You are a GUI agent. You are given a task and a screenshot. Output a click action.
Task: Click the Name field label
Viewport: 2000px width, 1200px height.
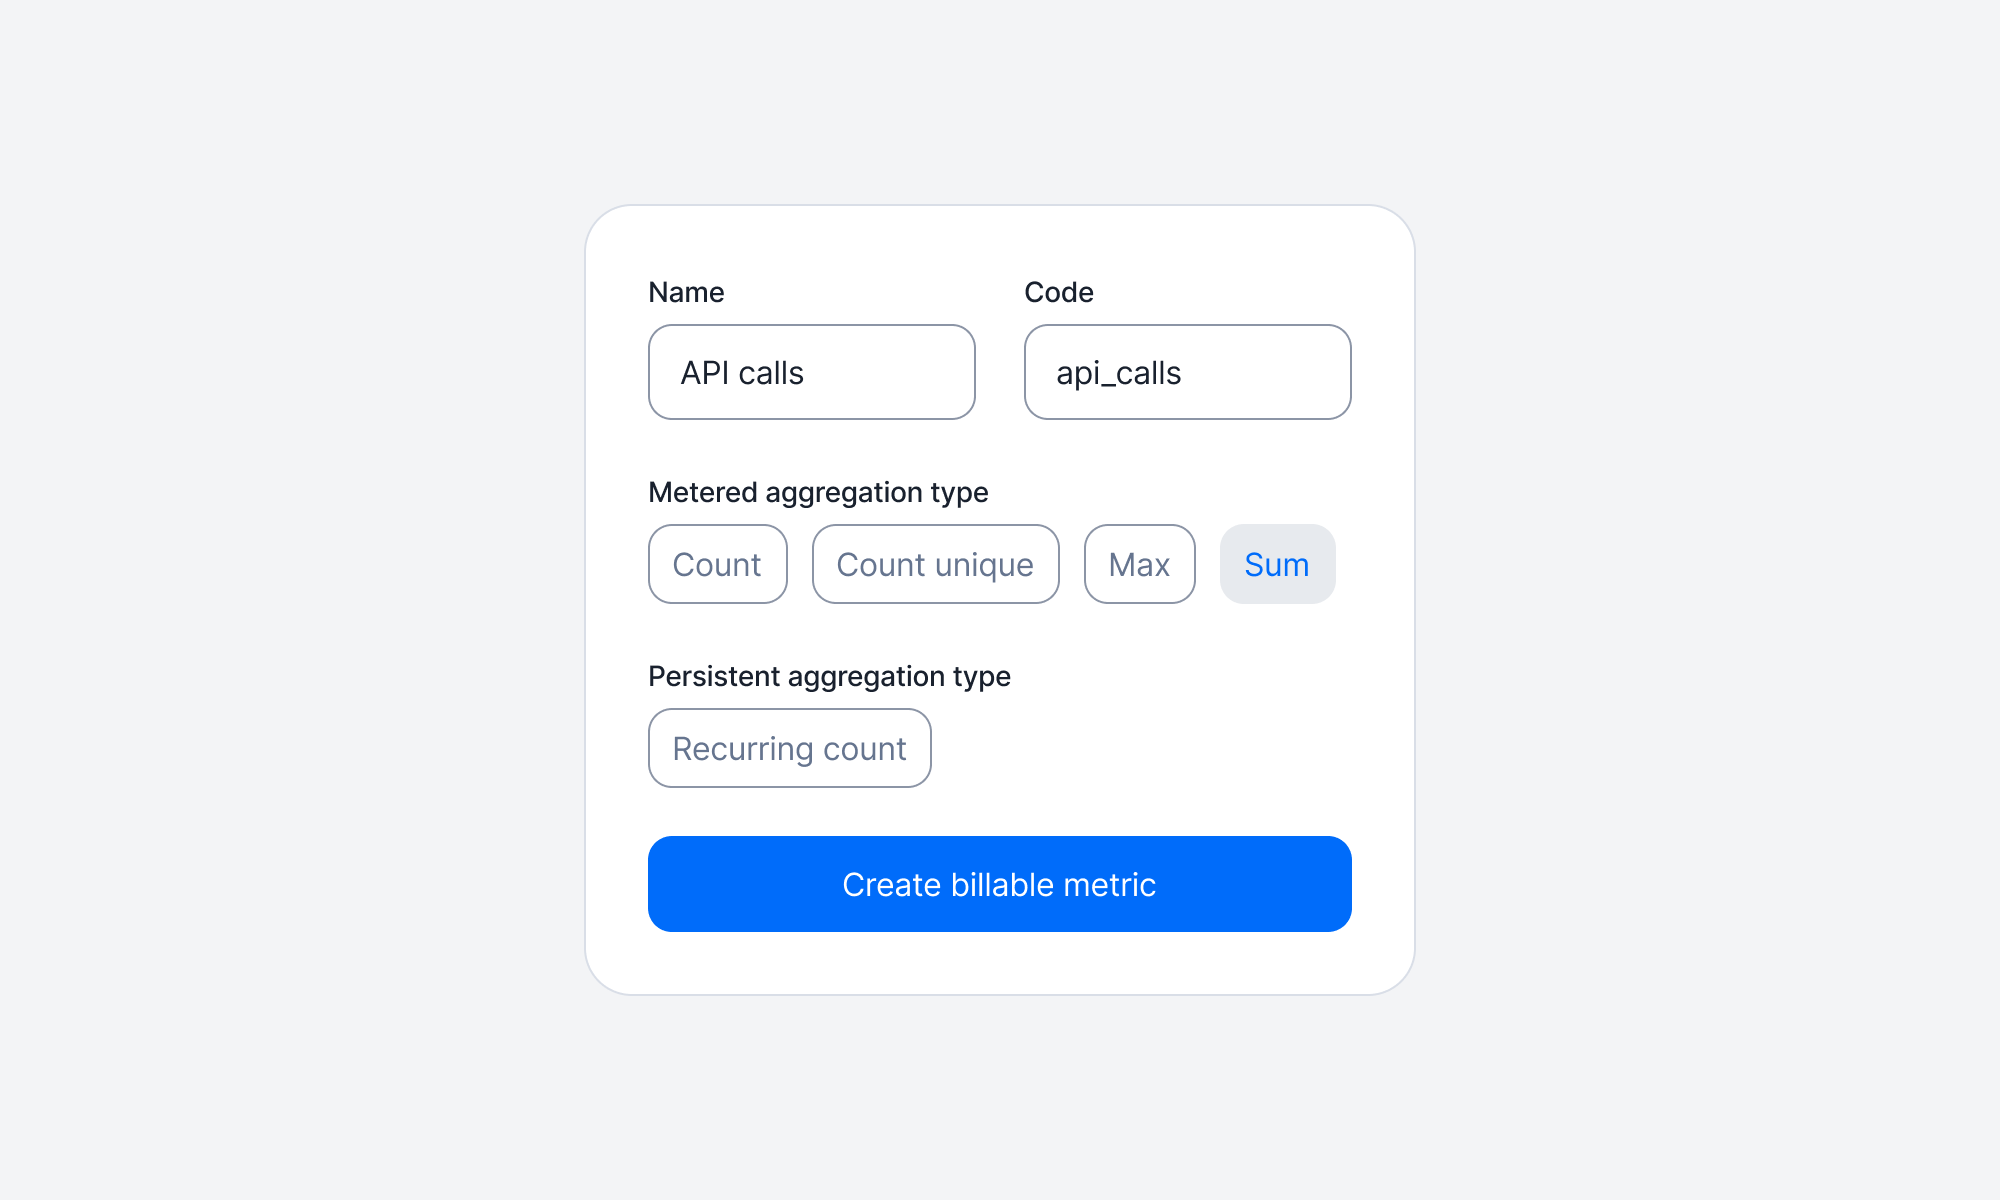point(686,292)
